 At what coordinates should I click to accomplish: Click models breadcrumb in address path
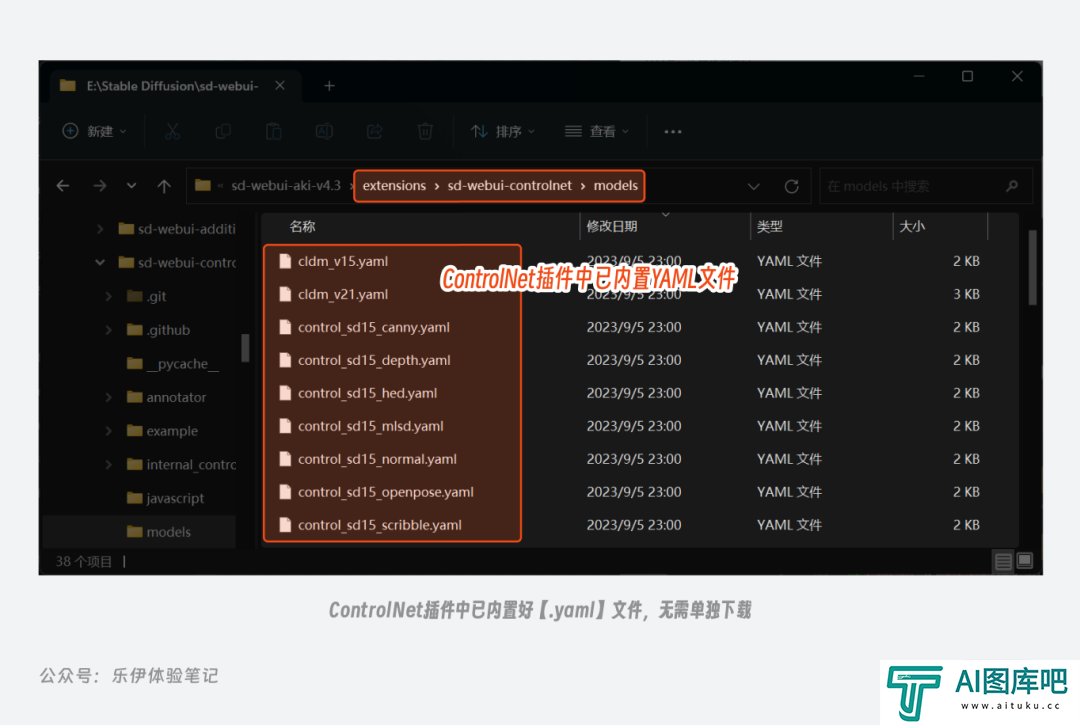pos(616,186)
